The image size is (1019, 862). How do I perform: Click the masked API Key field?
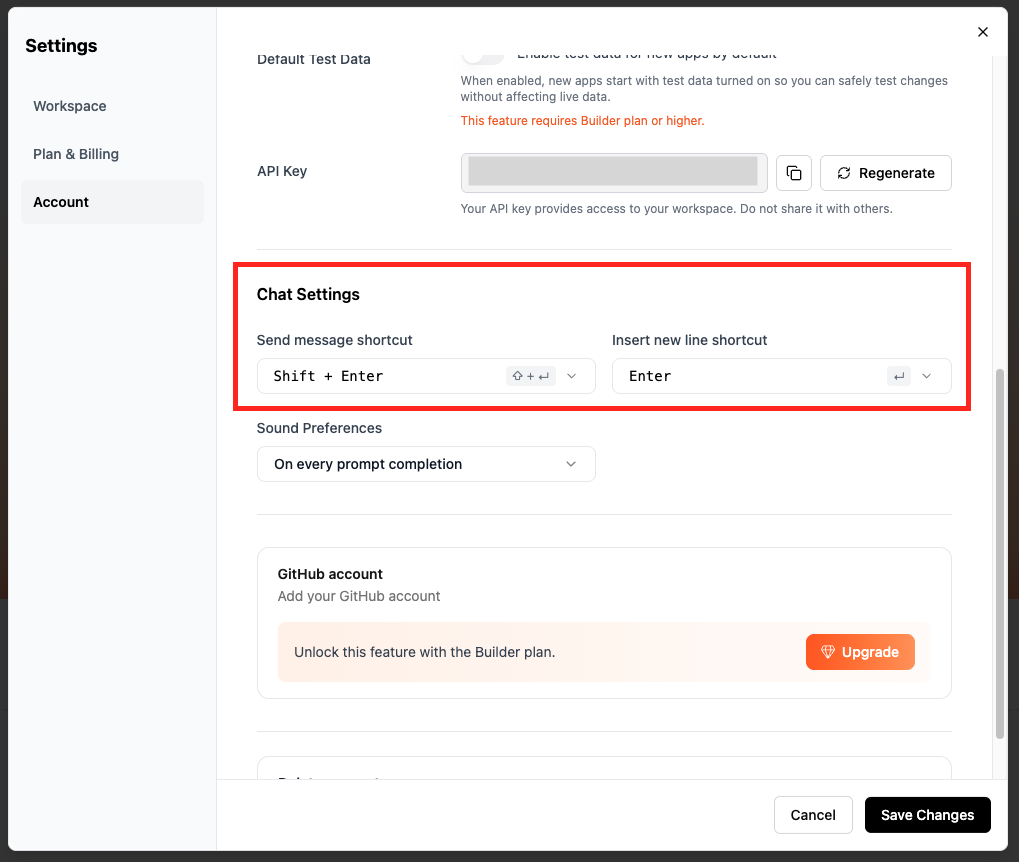tap(613, 172)
